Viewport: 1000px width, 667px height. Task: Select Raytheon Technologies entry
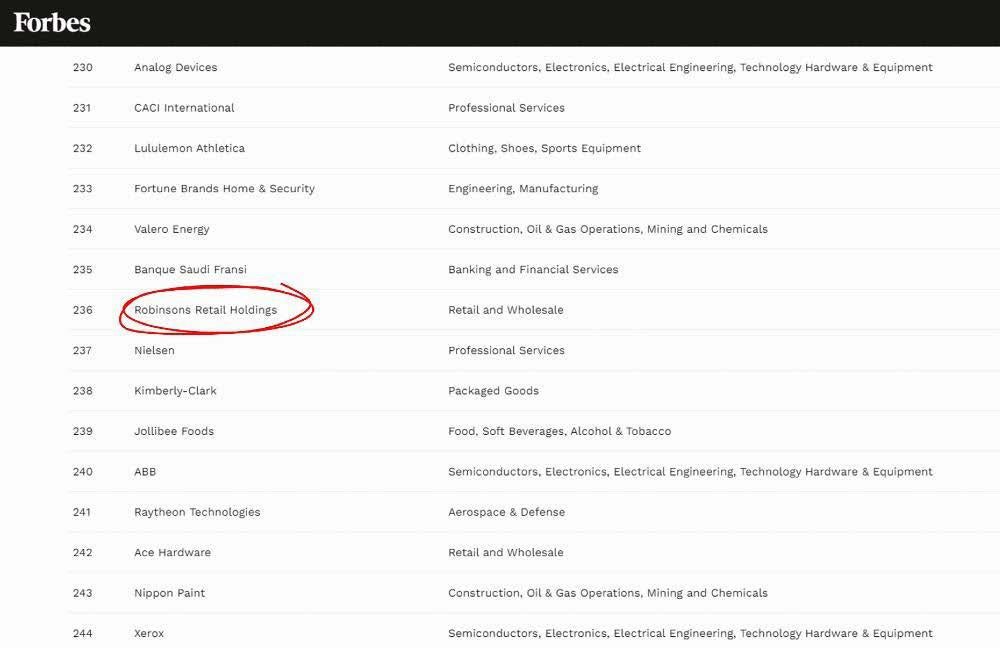coord(197,512)
